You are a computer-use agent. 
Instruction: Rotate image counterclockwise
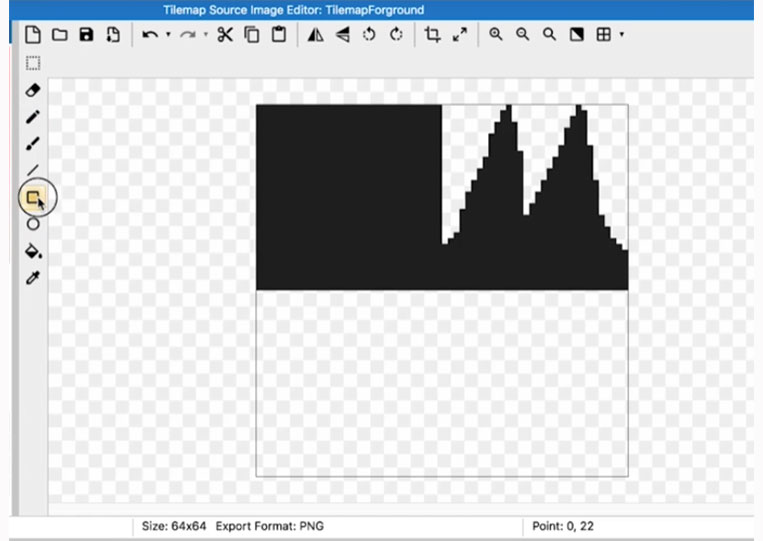tap(369, 35)
